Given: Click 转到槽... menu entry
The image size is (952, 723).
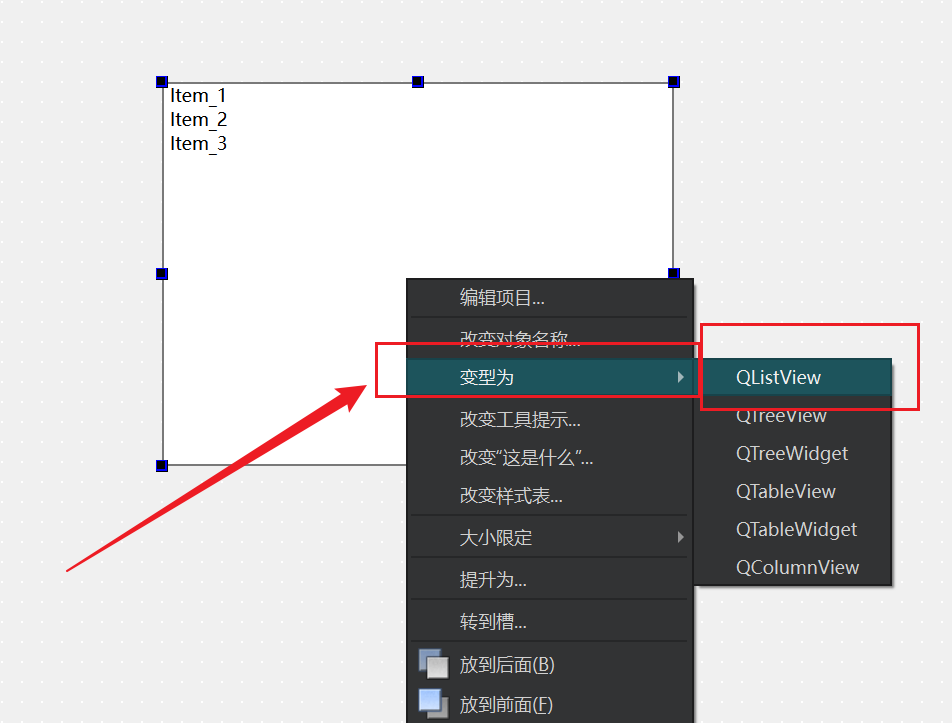Looking at the screenshot, I should click(493, 622).
